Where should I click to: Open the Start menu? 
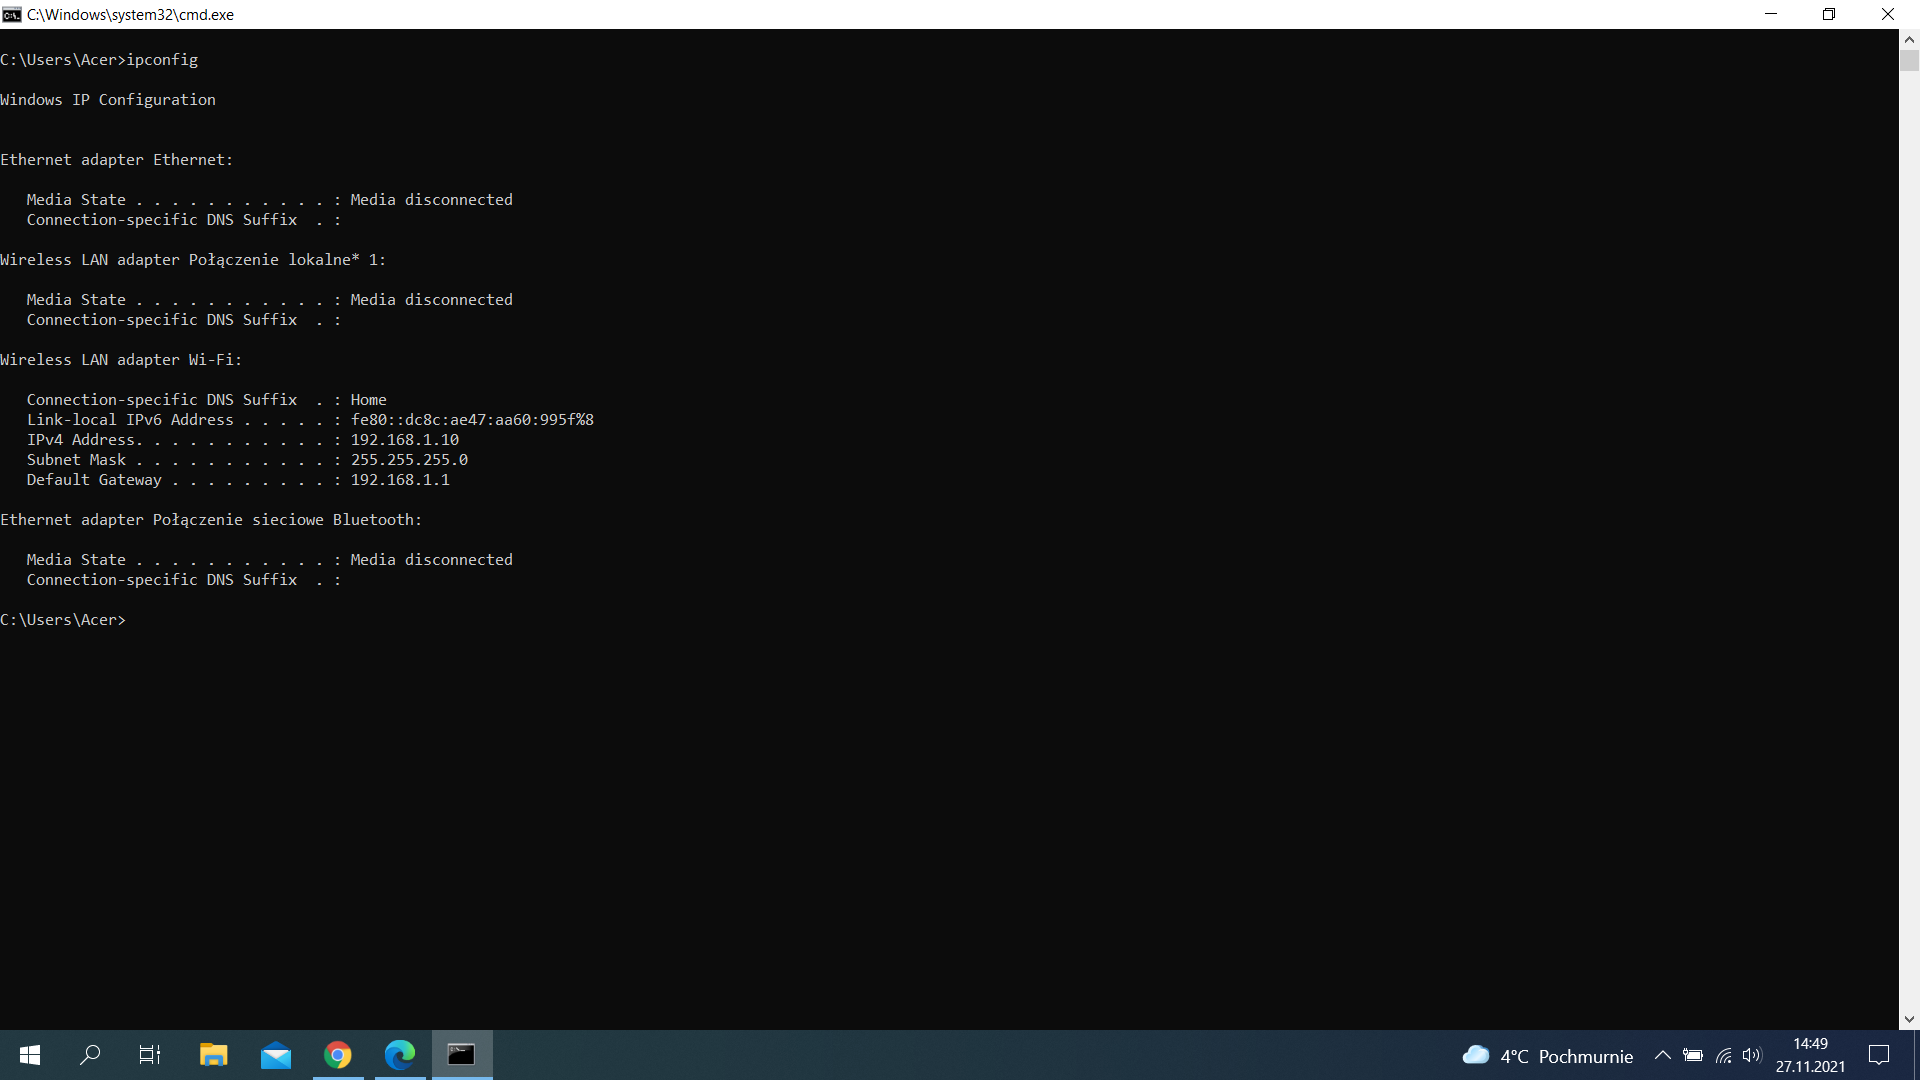click(29, 1055)
